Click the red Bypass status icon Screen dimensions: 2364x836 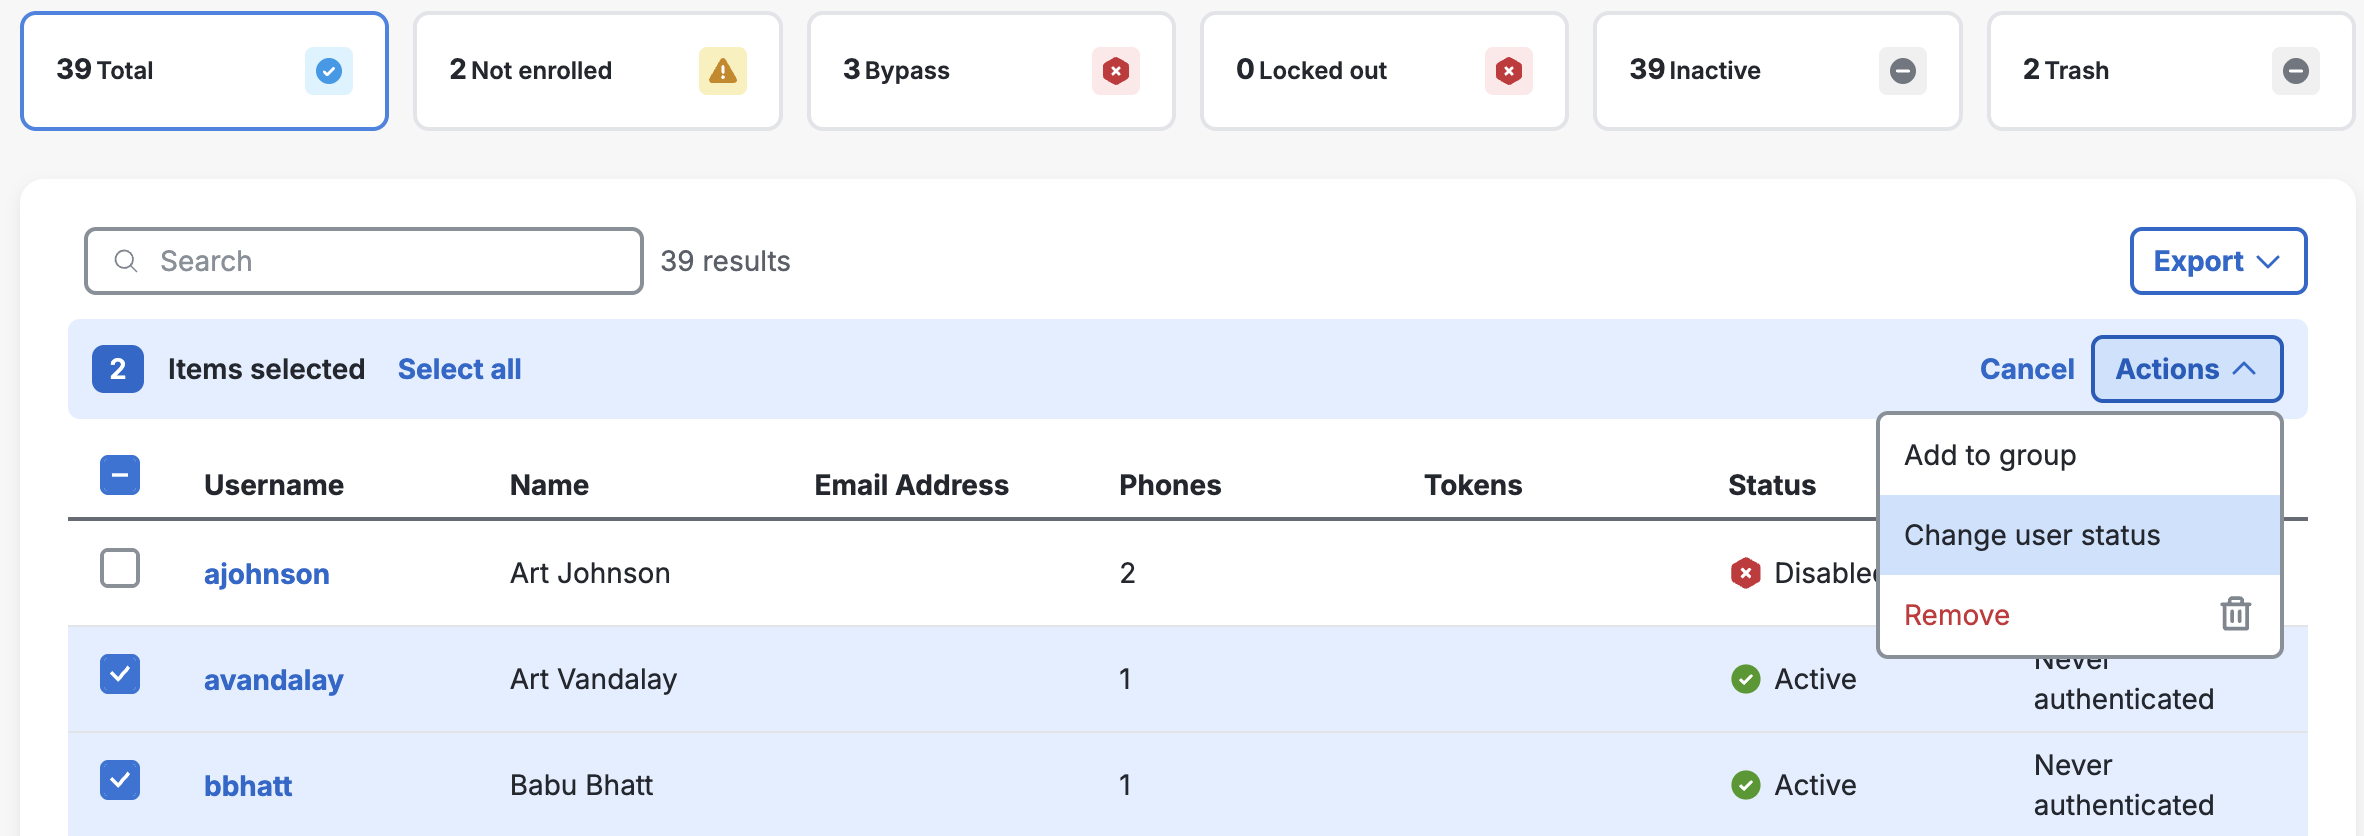1115,71
